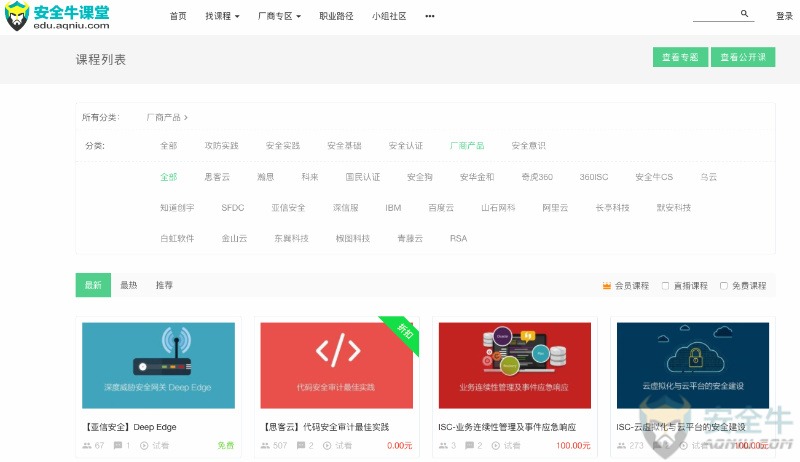Switch to the 推荐 tab

(x=164, y=285)
